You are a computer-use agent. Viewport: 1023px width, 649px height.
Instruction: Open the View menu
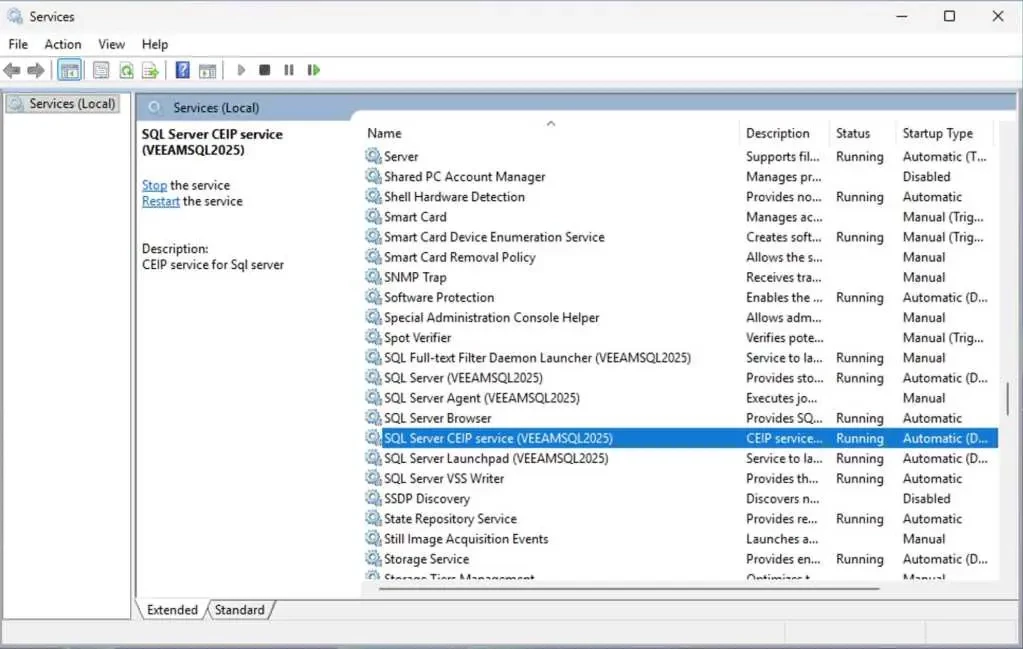coord(112,44)
